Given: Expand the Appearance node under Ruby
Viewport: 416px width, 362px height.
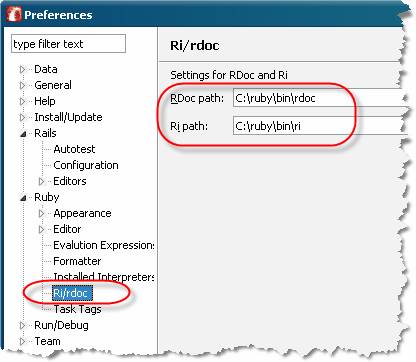Looking at the screenshot, I should [x=41, y=213].
